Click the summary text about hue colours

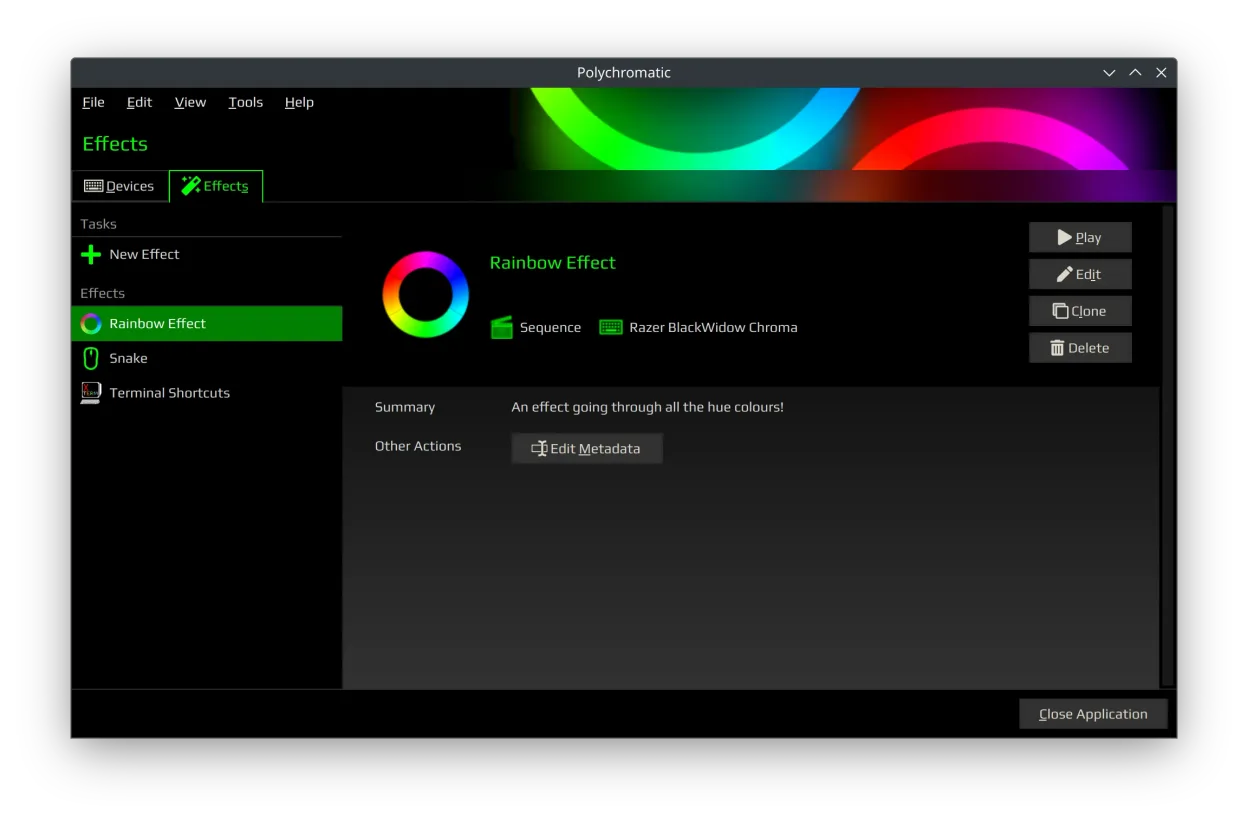pos(648,407)
